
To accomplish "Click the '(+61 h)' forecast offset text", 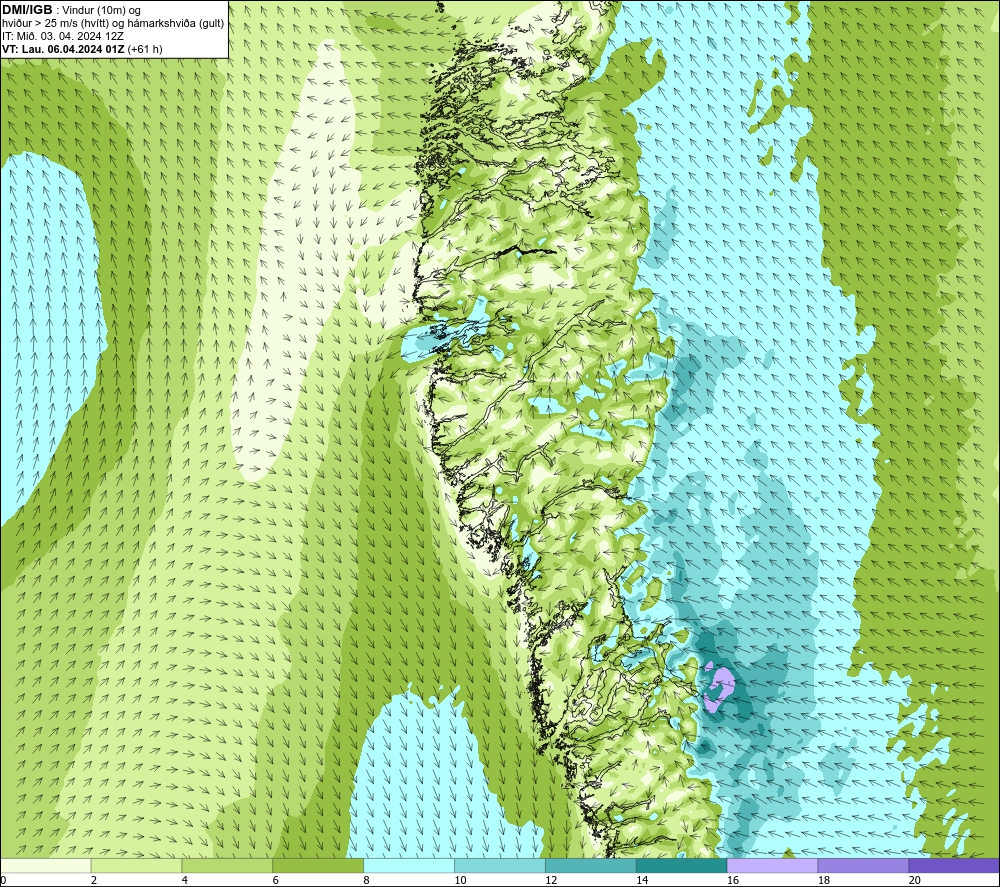I will (x=145, y=49).
